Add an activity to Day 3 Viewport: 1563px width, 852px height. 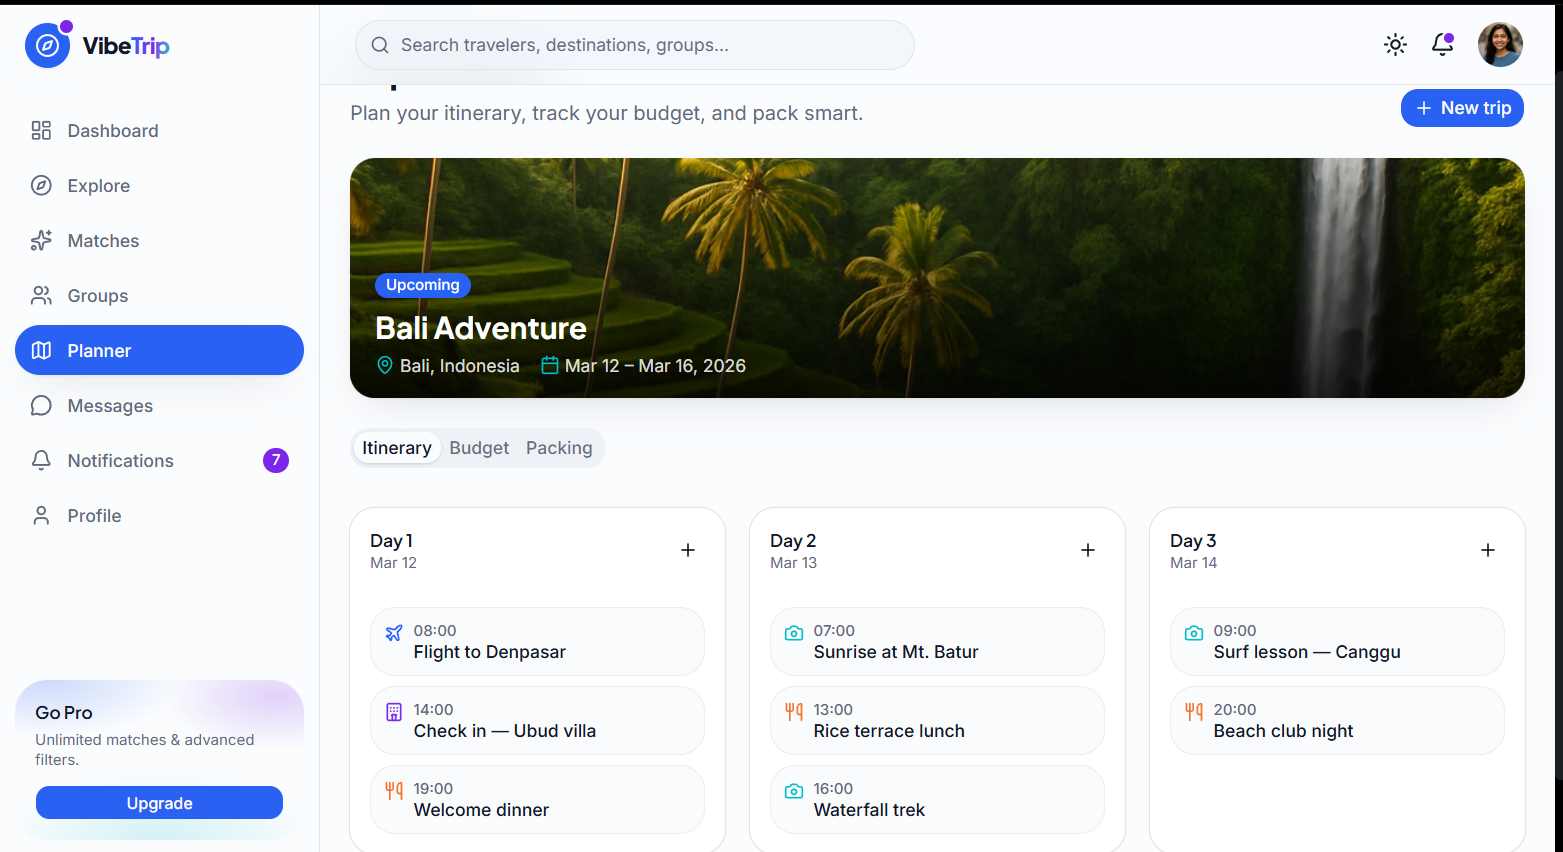[1488, 550]
